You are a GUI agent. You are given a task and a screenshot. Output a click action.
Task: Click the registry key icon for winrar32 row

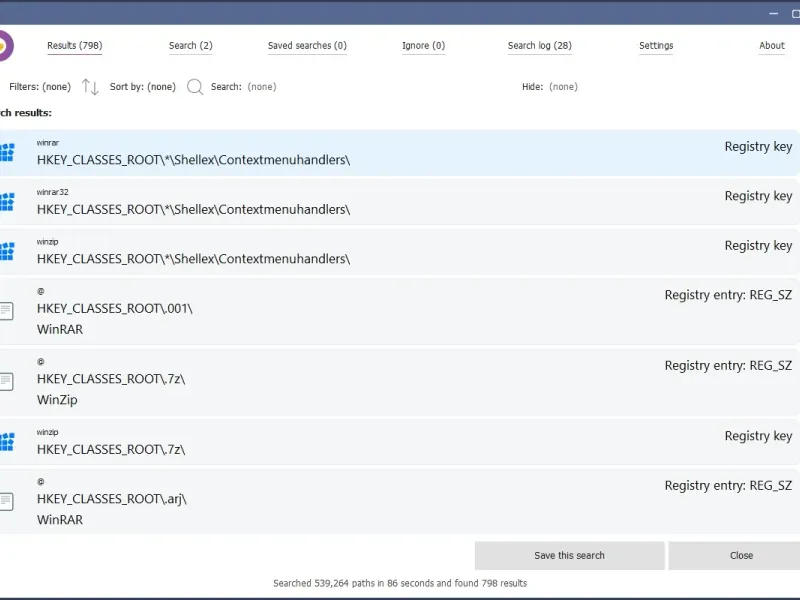click(x=7, y=202)
